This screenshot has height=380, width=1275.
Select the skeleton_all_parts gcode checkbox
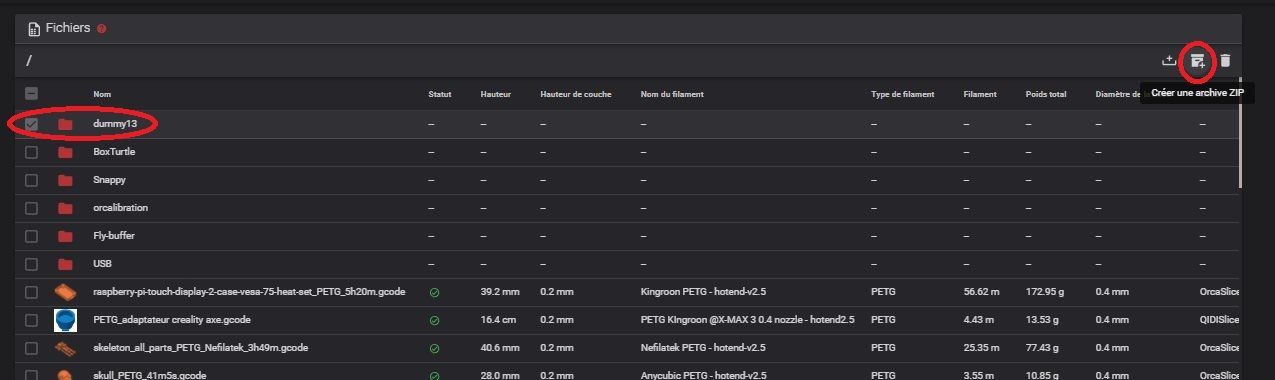click(x=31, y=348)
